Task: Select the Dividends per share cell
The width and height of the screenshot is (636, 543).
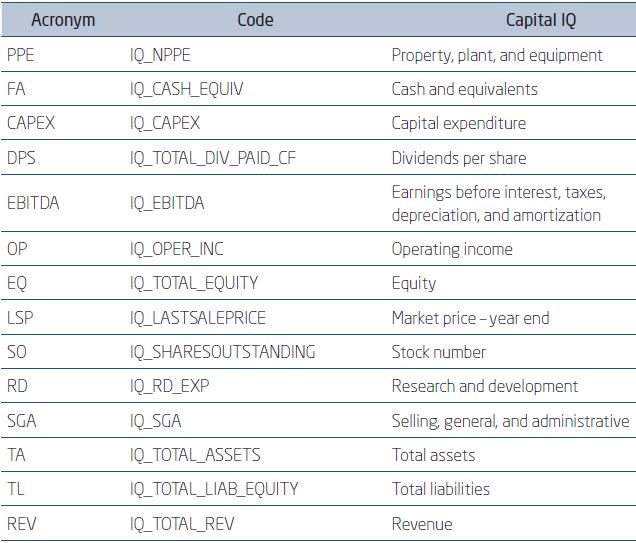Action: coord(458,158)
